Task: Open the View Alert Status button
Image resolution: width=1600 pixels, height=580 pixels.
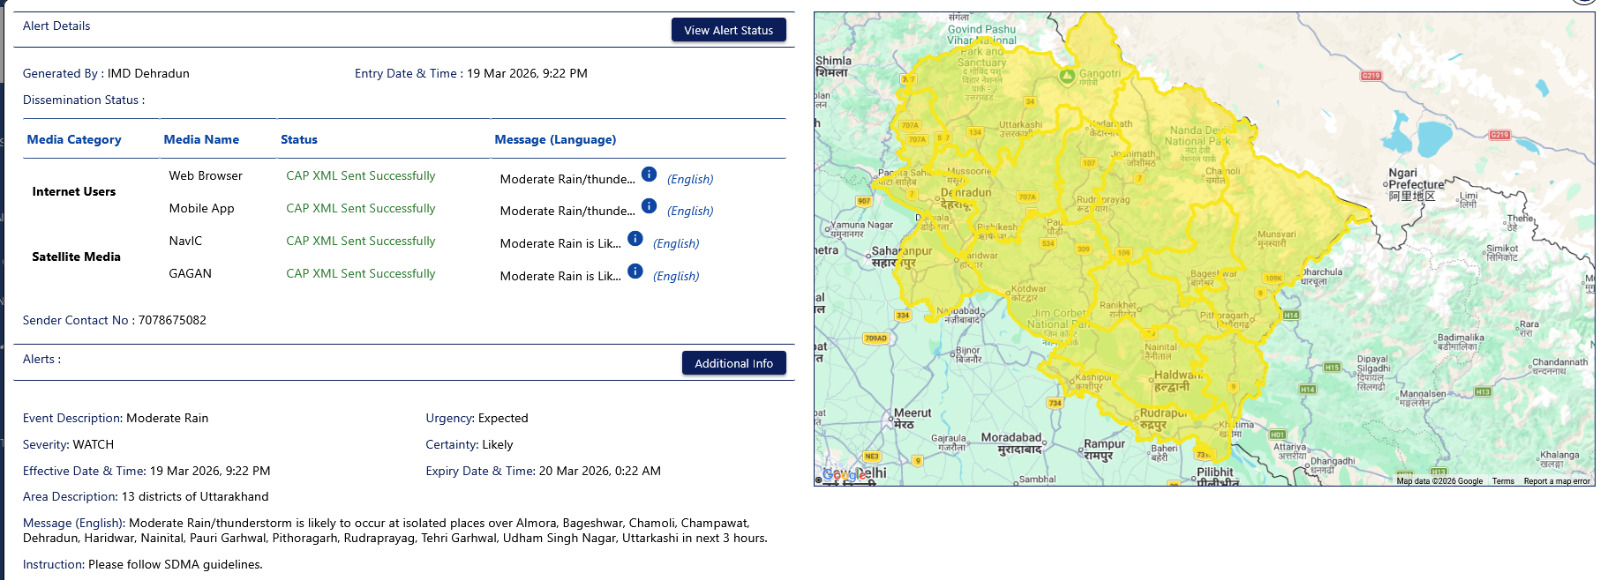Action: pyautogui.click(x=728, y=30)
